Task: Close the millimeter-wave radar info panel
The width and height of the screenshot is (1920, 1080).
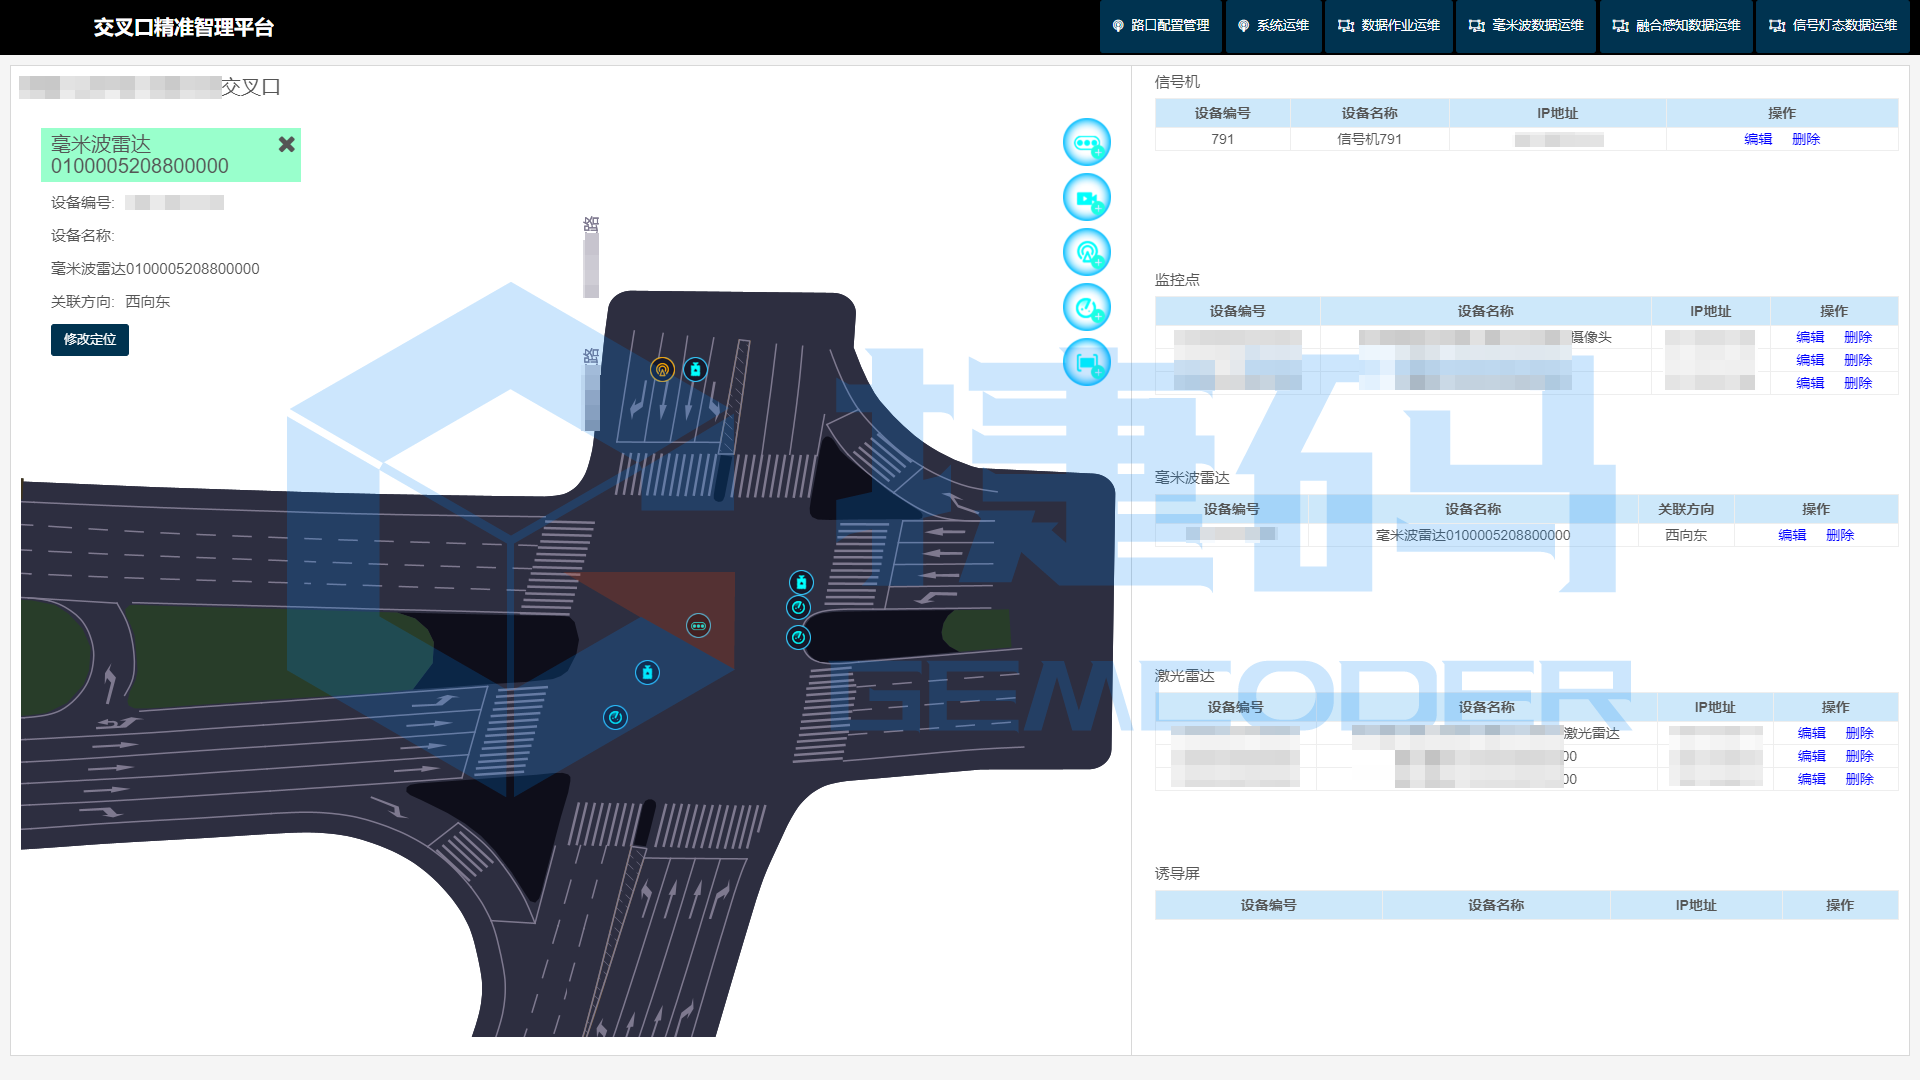Action: pyautogui.click(x=286, y=144)
